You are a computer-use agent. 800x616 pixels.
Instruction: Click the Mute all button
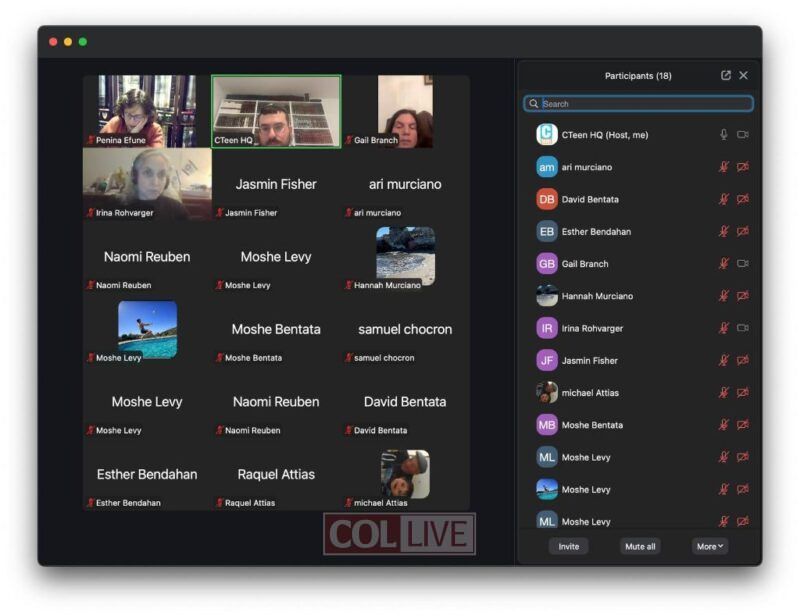[640, 546]
